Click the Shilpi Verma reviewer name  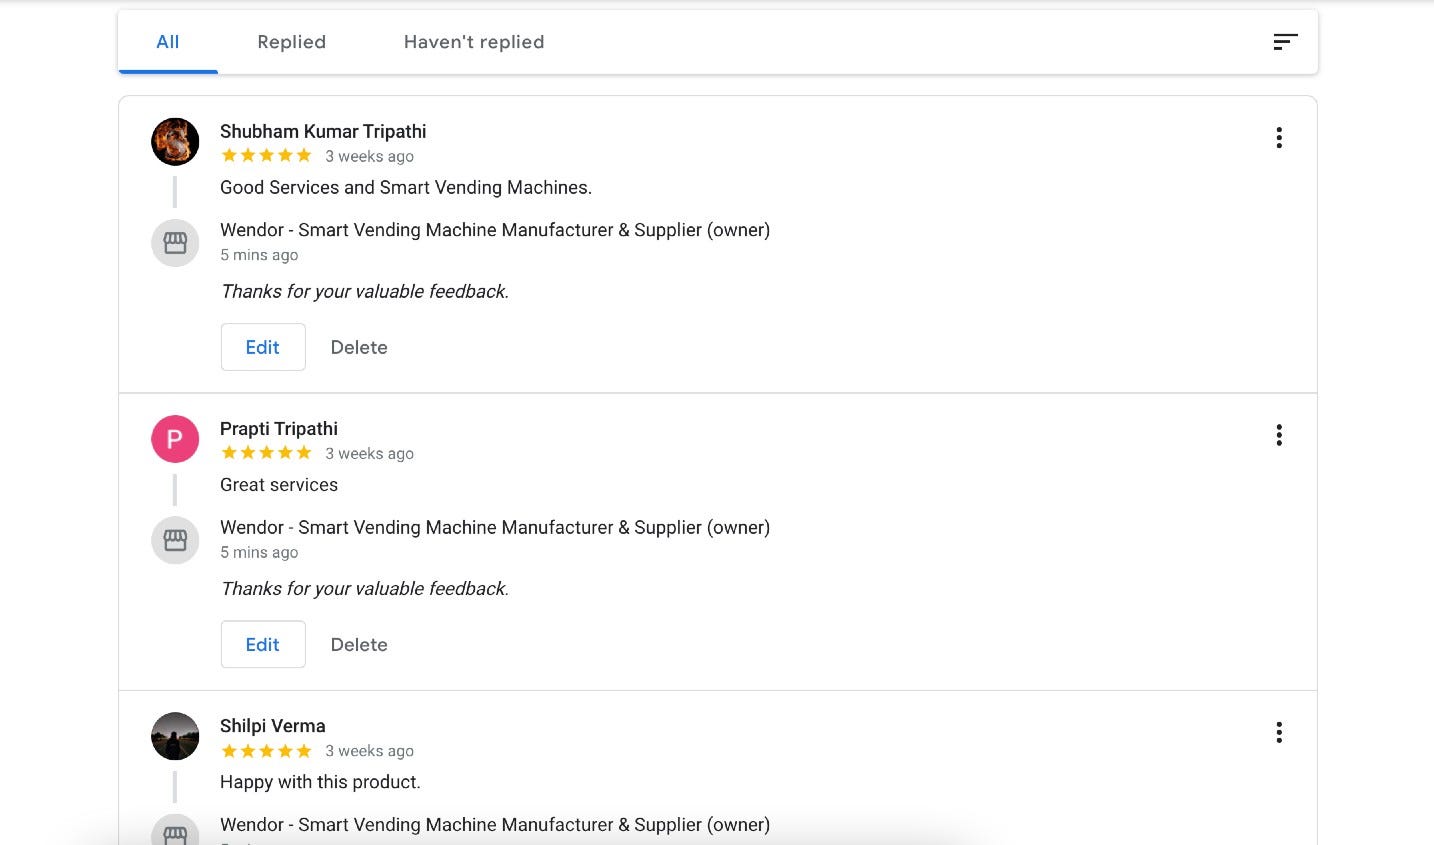tap(273, 726)
